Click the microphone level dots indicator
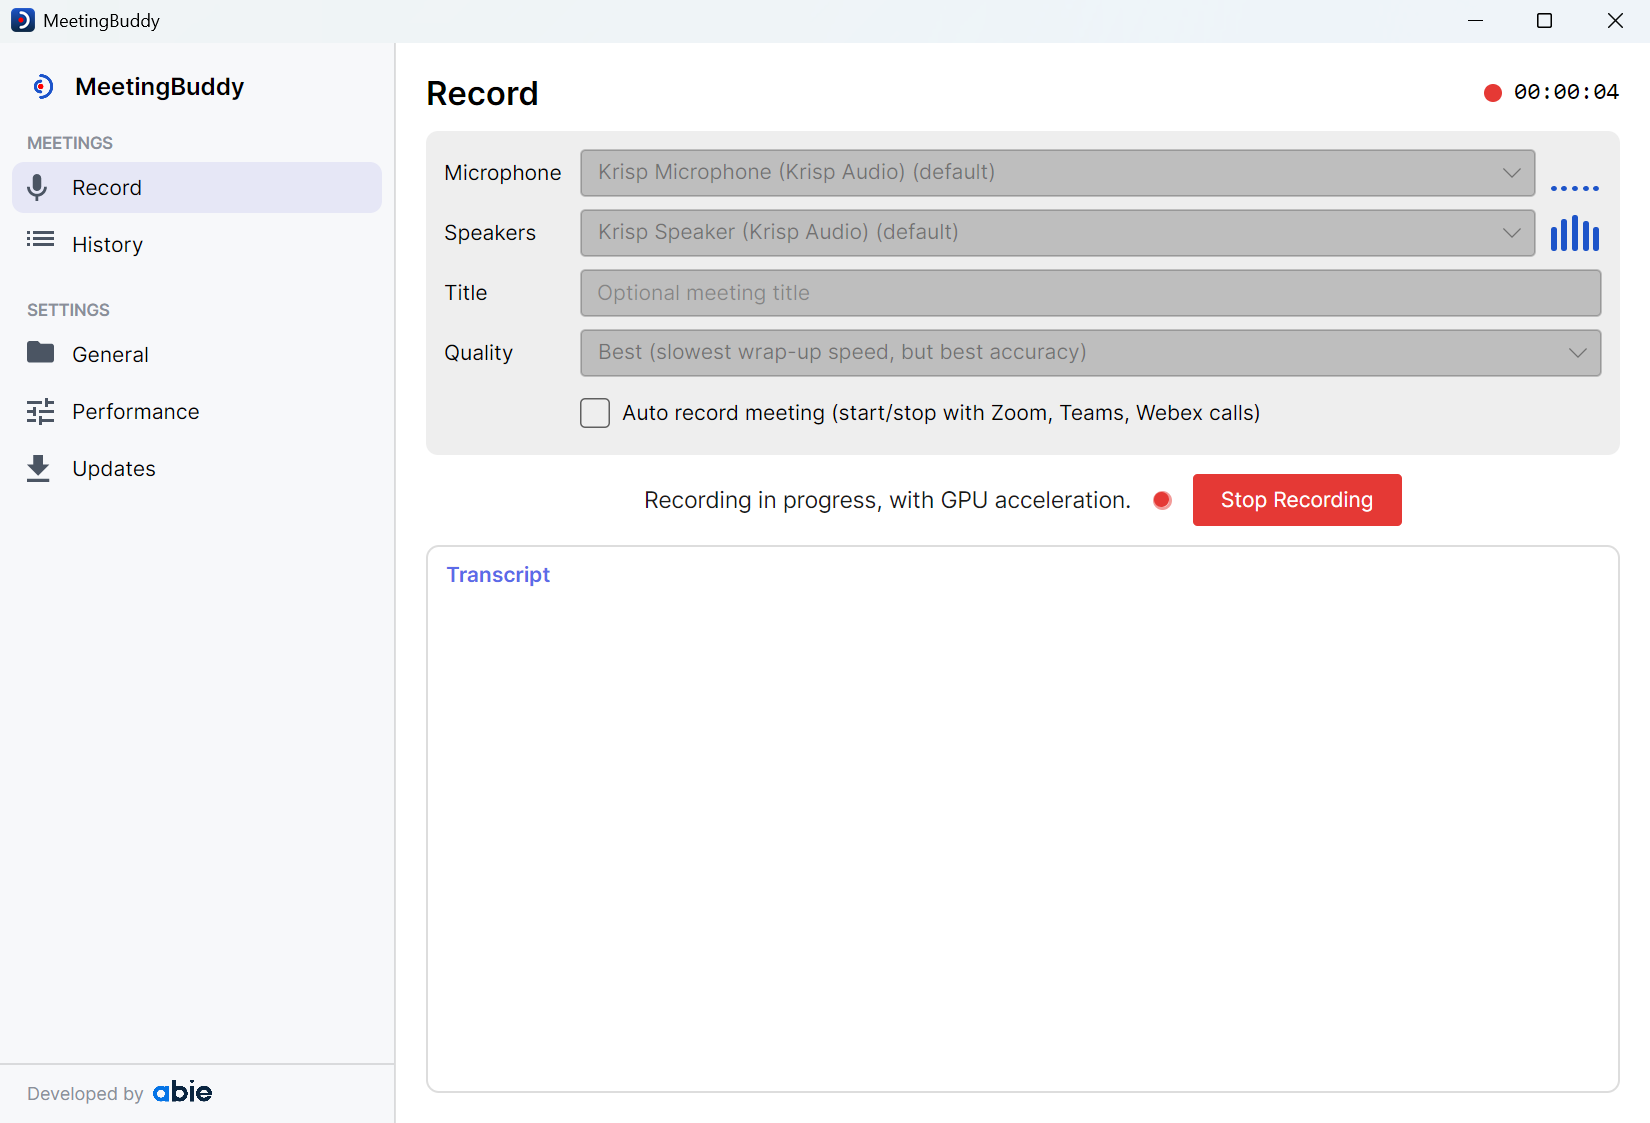This screenshot has height=1123, width=1650. pos(1574,188)
